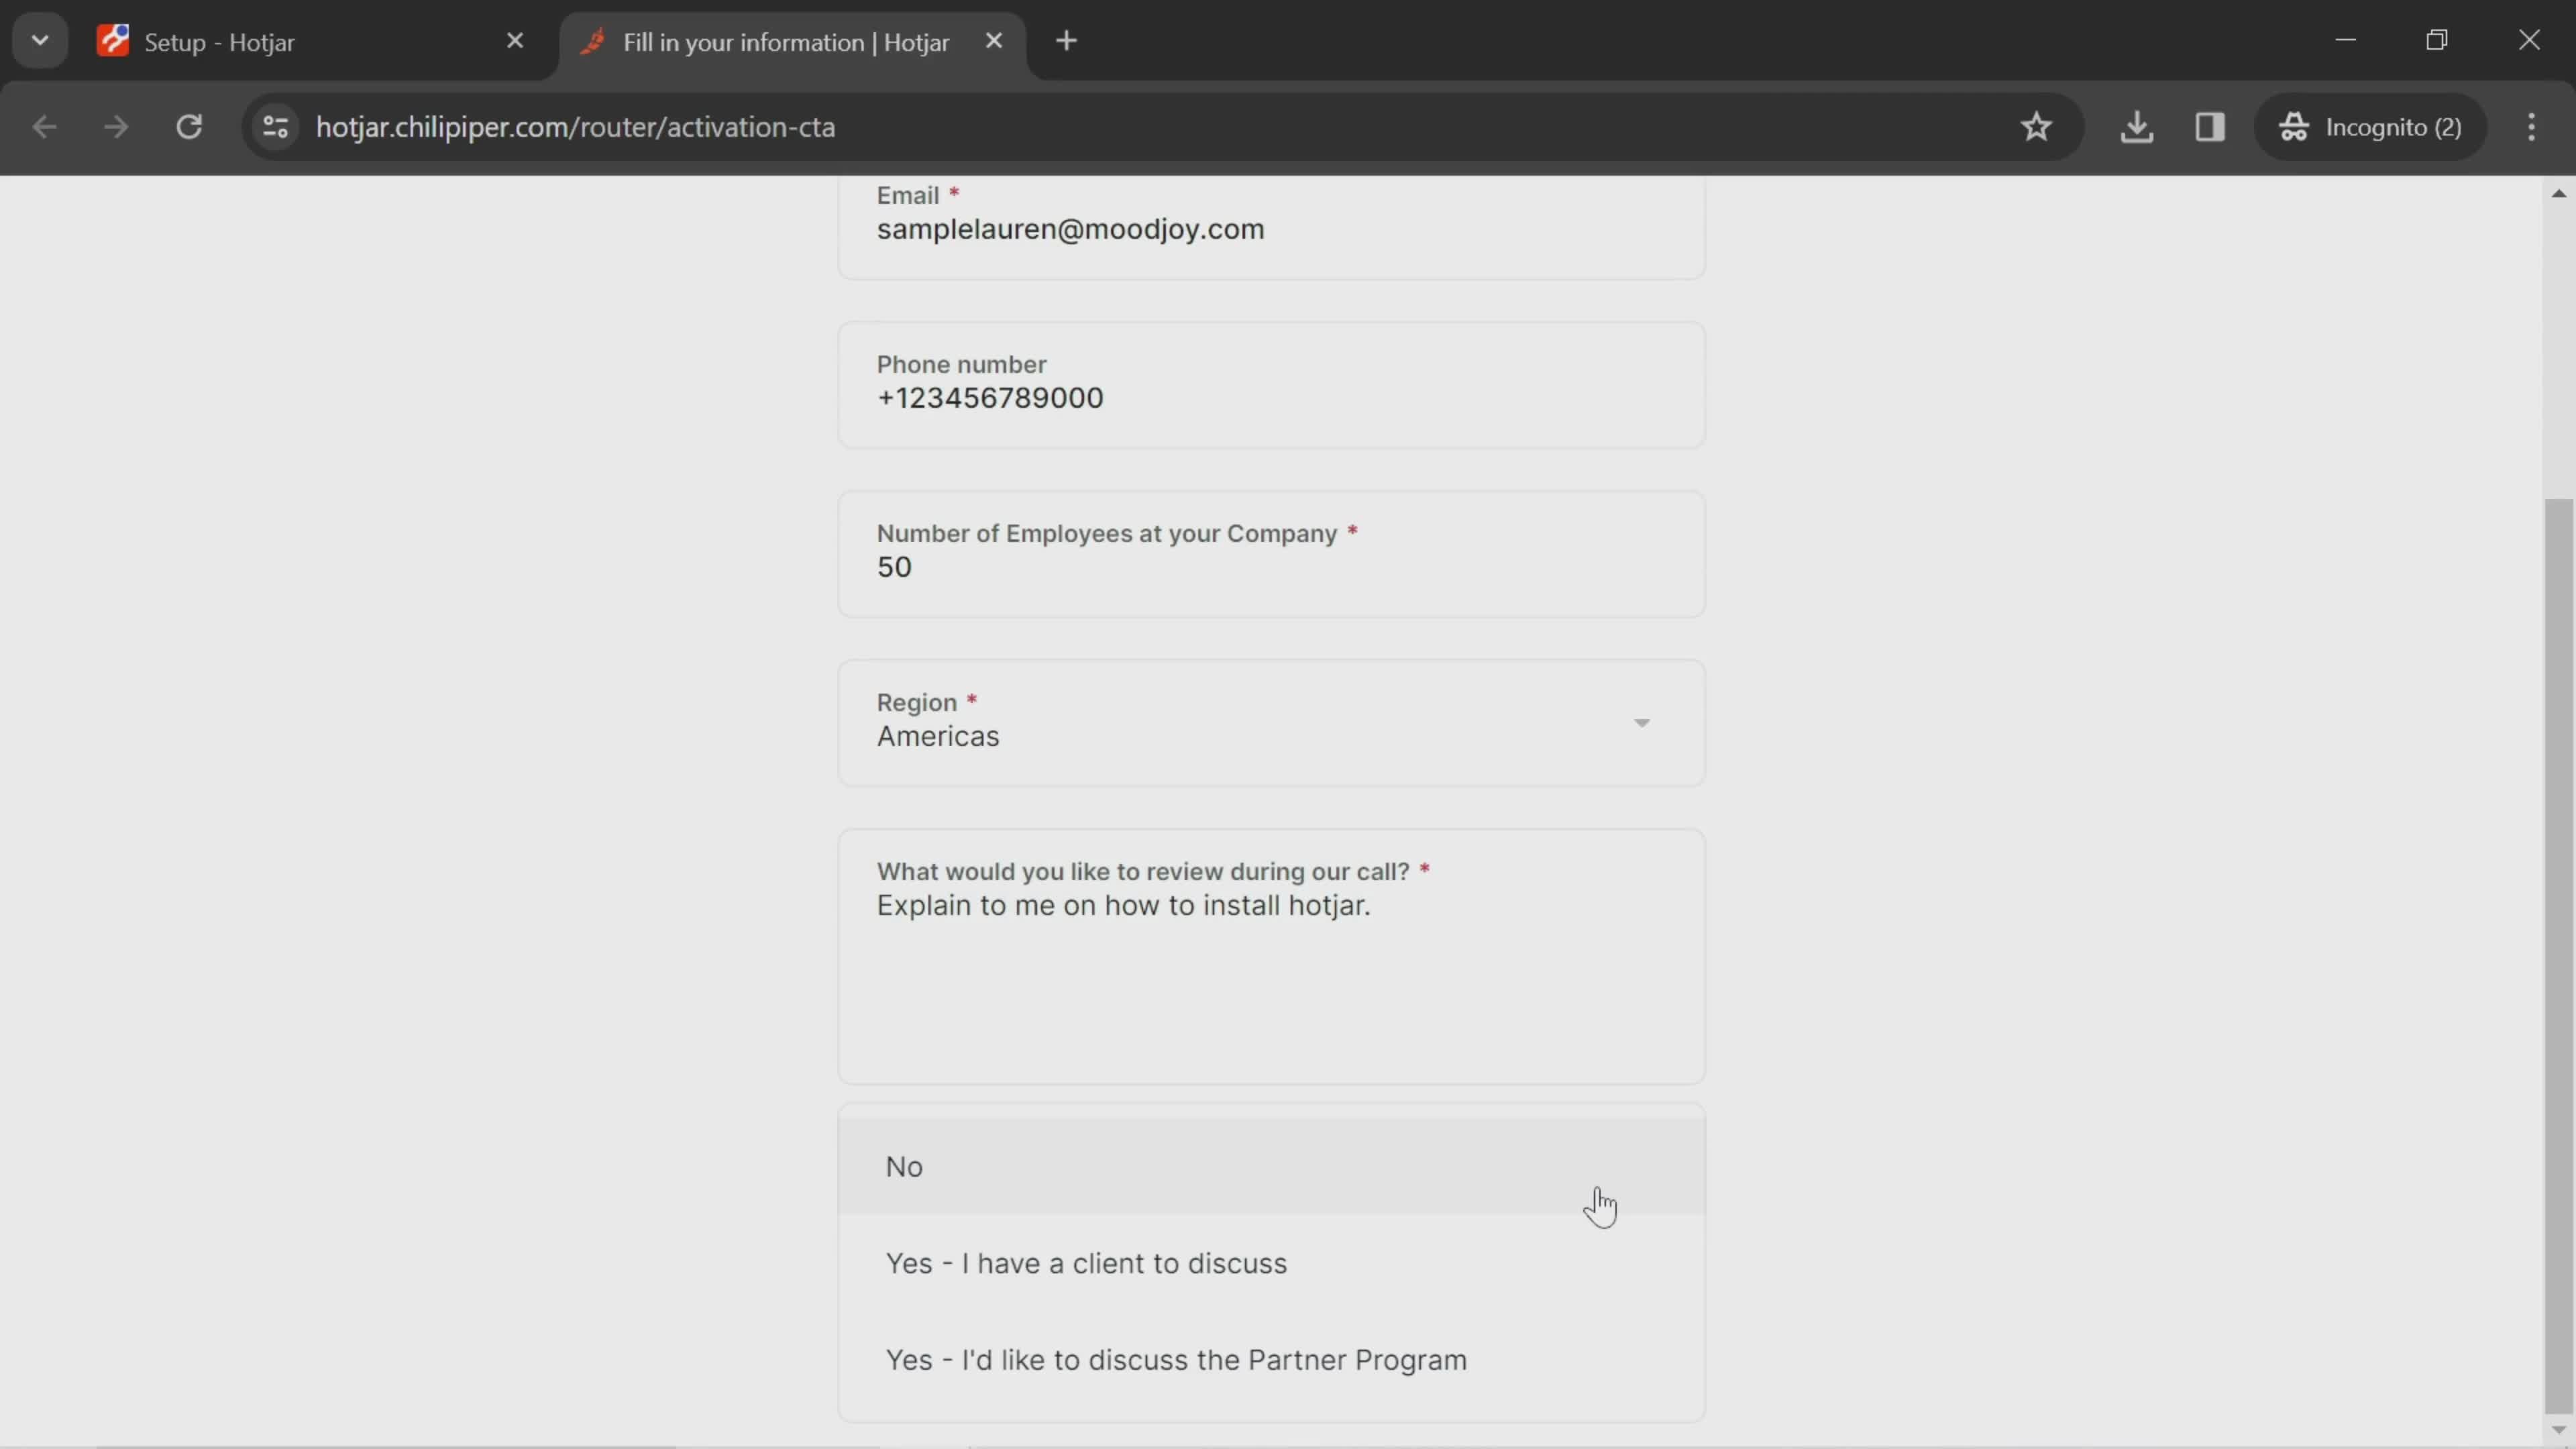2576x1449 pixels.
Task: Choose the No option in the list
Action: point(1271,1166)
